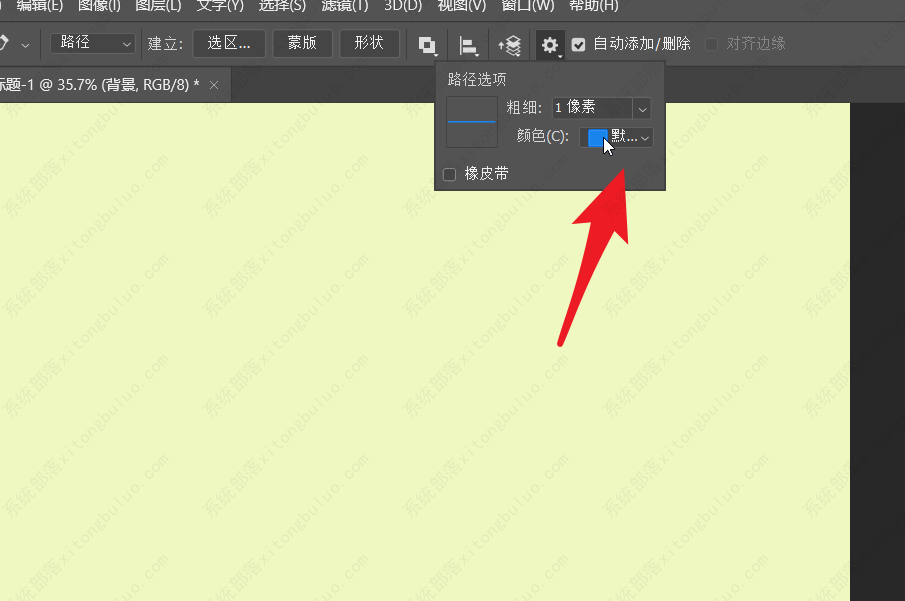
Task: Expand the 颜色(C) dropdown arrow
Action: click(645, 138)
